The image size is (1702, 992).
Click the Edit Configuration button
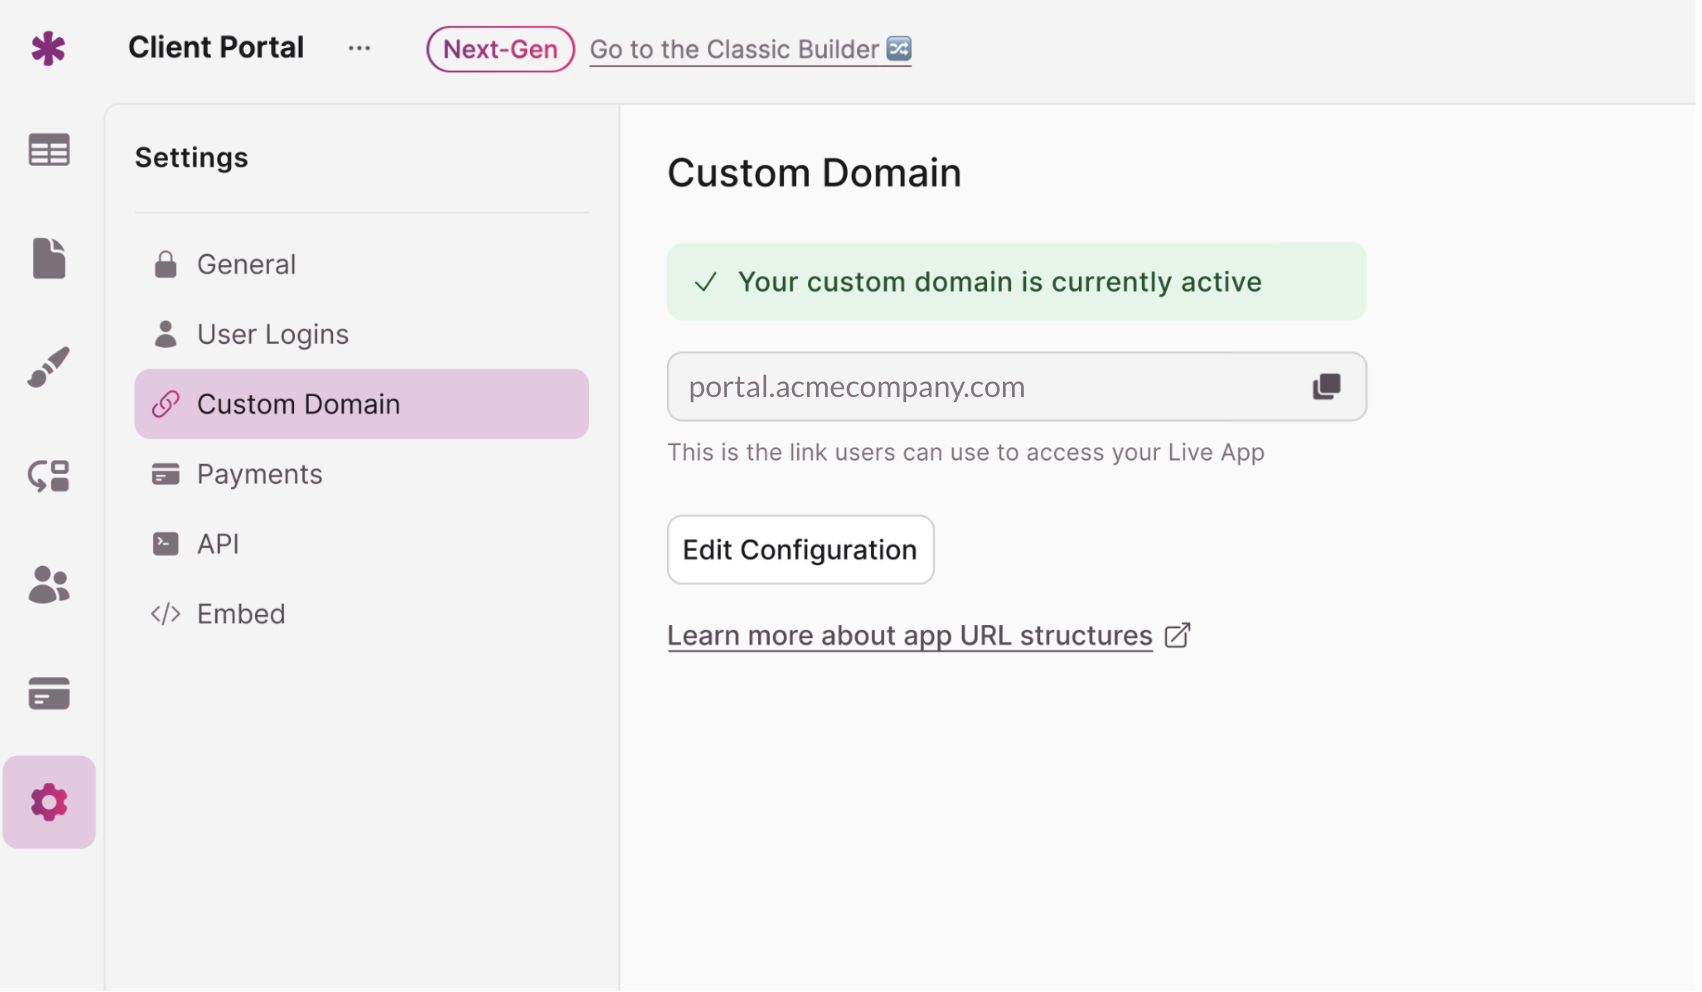pyautogui.click(x=800, y=550)
